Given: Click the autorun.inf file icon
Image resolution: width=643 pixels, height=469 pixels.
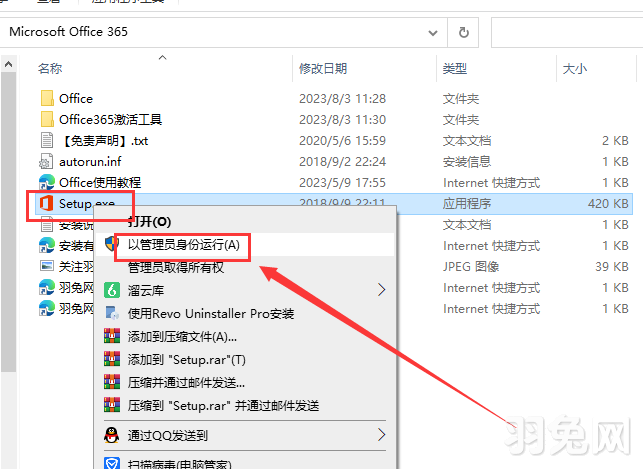Looking at the screenshot, I should click(x=46, y=162).
